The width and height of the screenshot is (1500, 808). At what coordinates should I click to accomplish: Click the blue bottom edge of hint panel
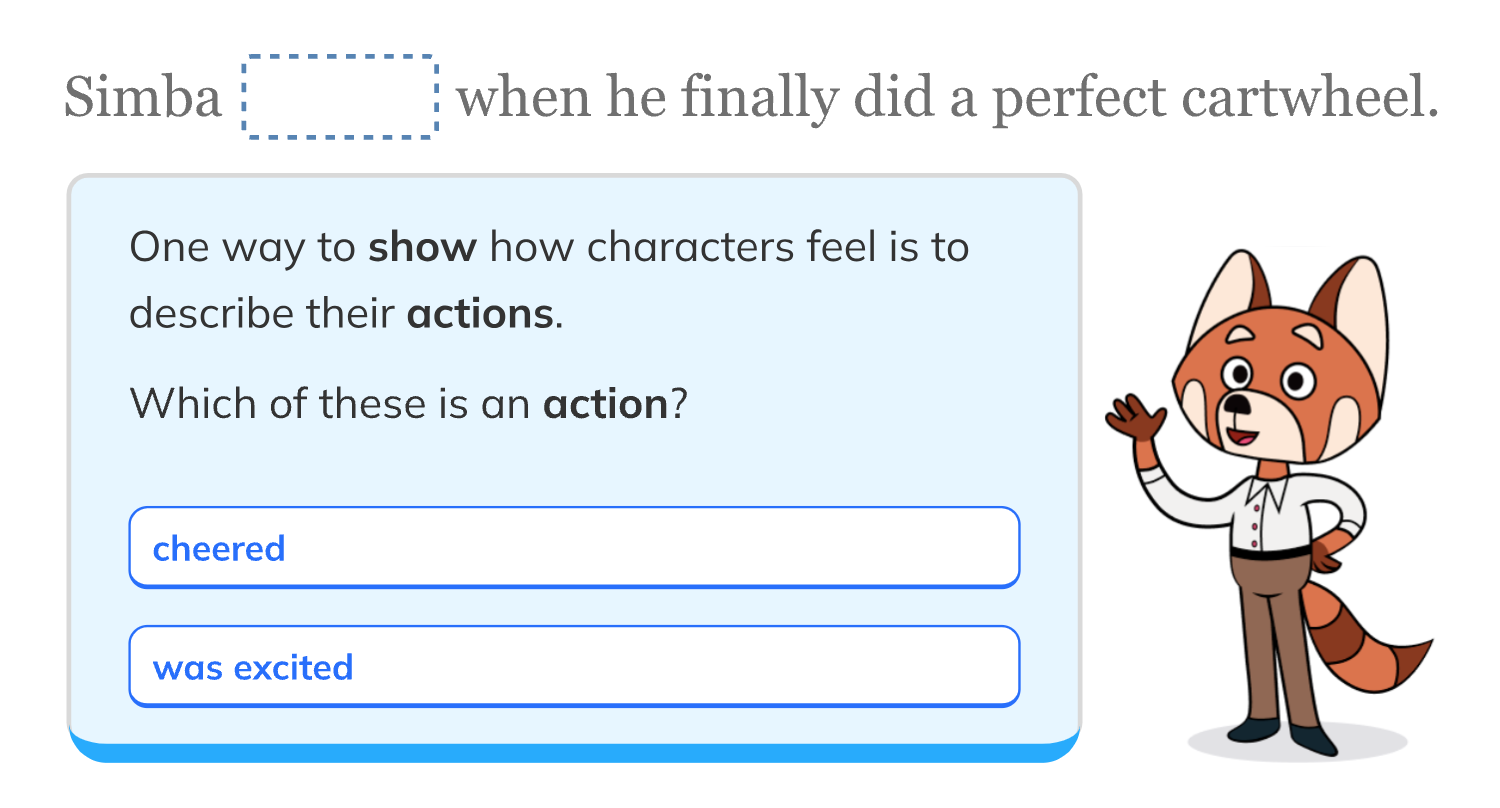[574, 752]
